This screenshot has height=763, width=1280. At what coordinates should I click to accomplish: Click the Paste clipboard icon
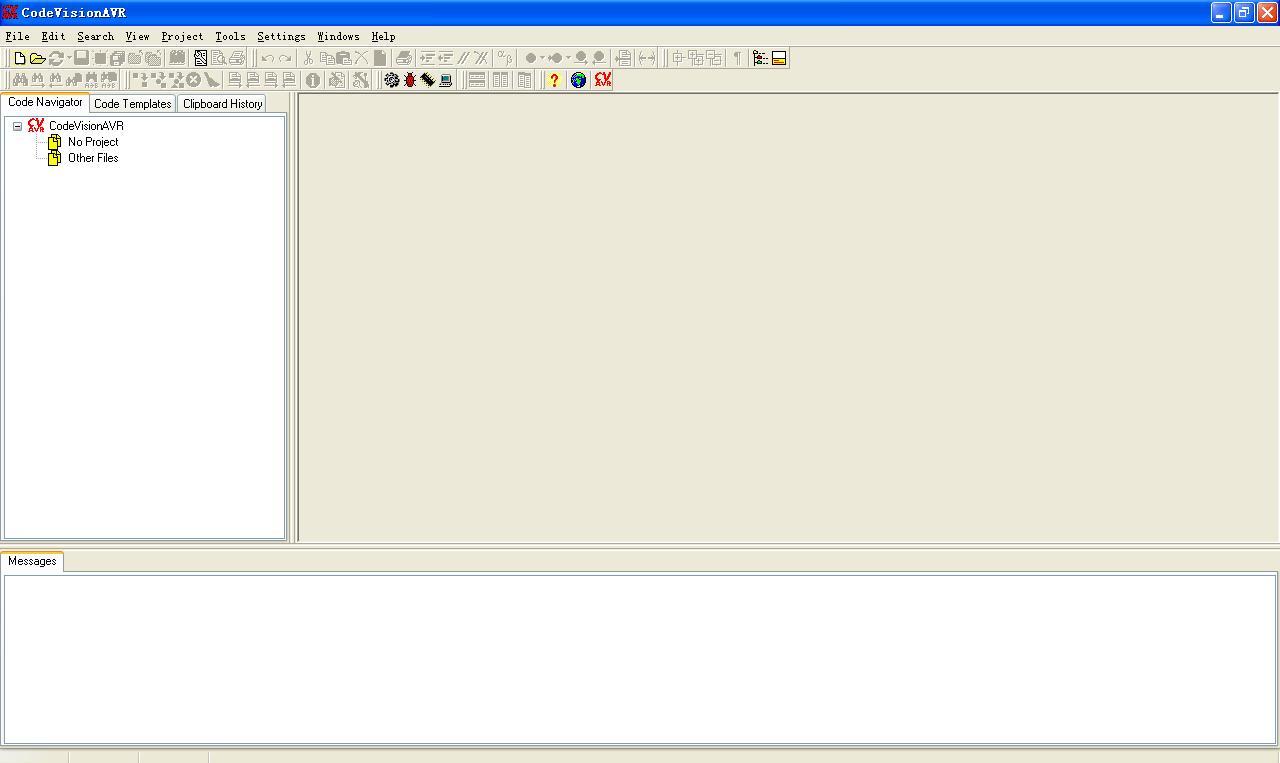[x=344, y=58]
